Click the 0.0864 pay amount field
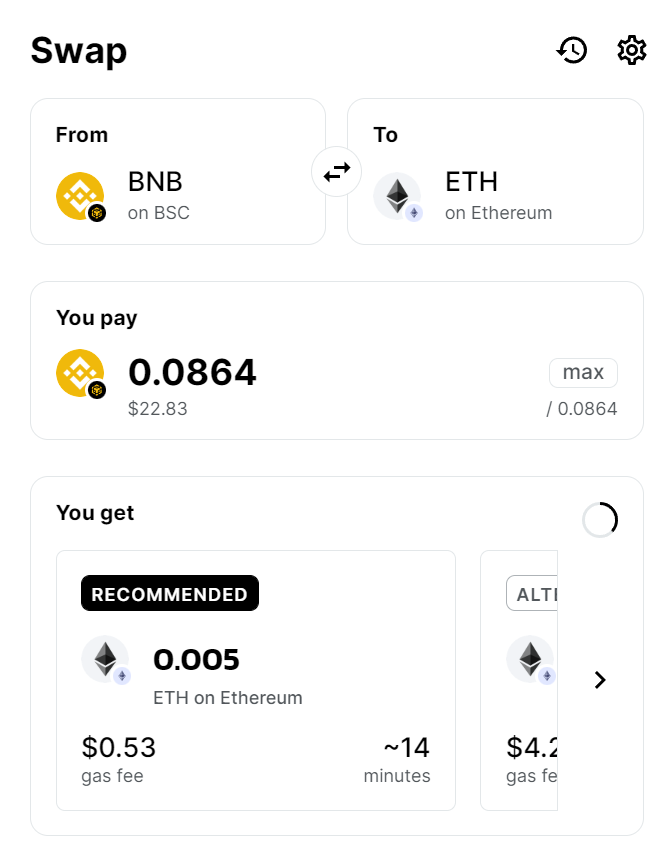 coord(192,372)
